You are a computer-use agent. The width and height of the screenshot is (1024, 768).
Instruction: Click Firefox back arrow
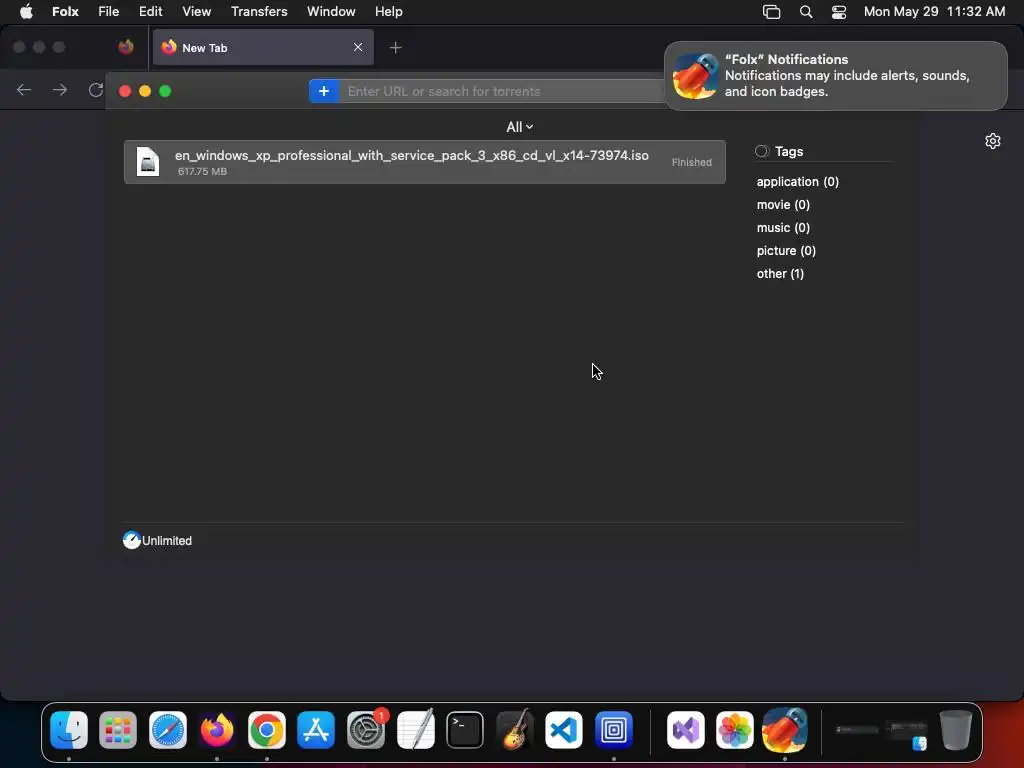[x=24, y=89]
